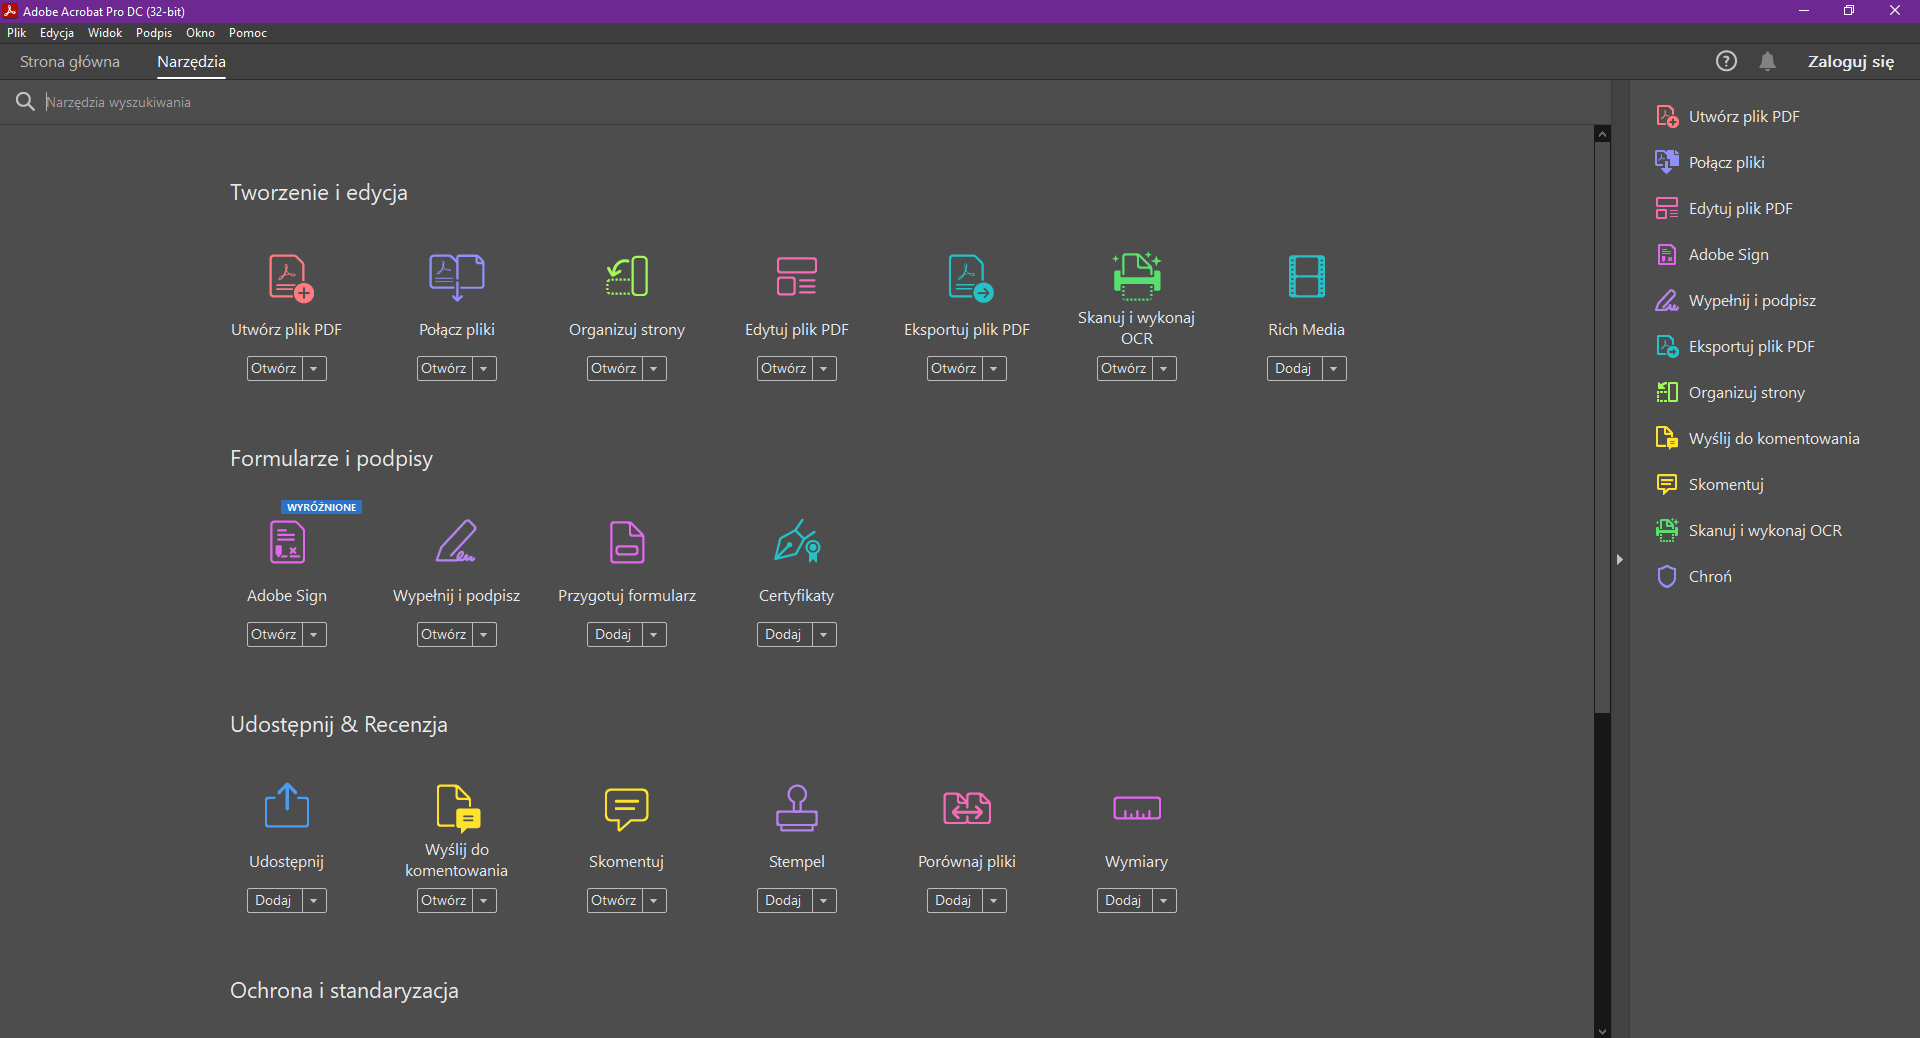Viewport: 1920px width, 1038px height.
Task: Click the Połącz pliki tool icon in the main grid
Action: [x=457, y=277]
